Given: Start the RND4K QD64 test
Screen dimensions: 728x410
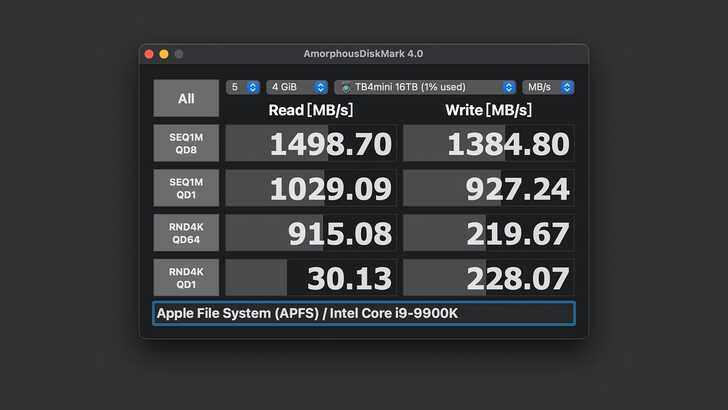Looking at the screenshot, I should pyautogui.click(x=186, y=233).
